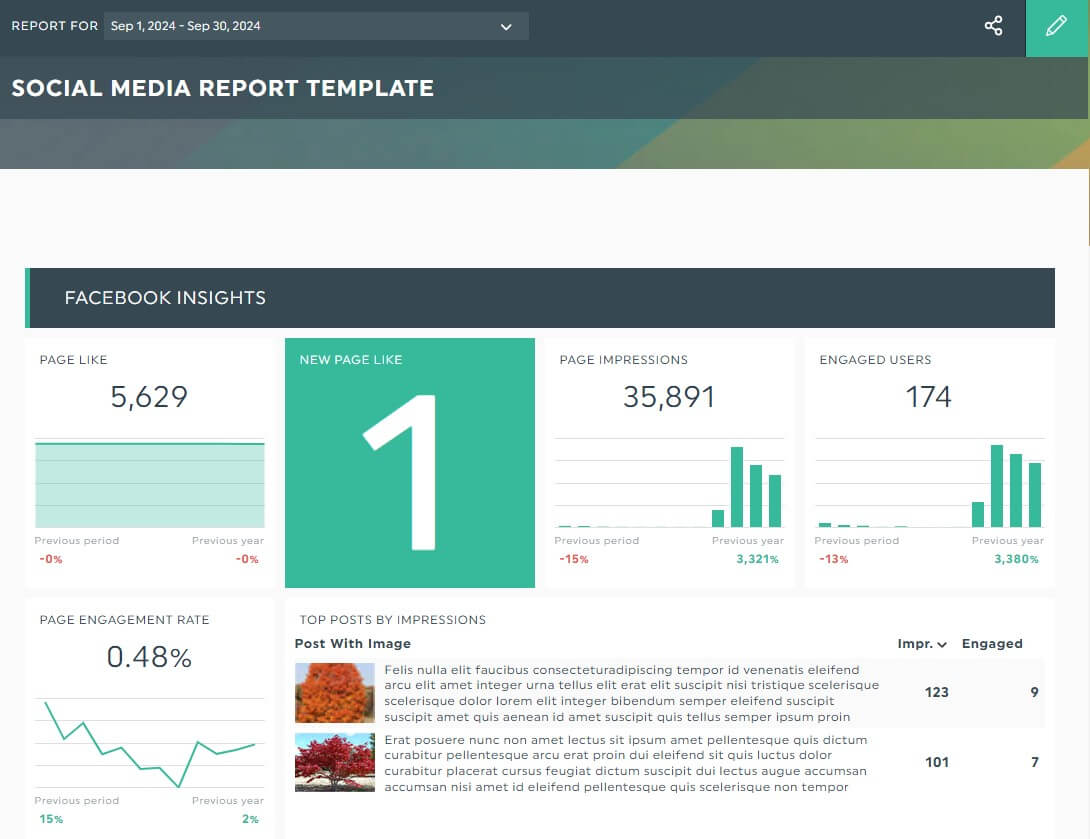
Task: Click the date range dropdown chevron
Action: coord(506,27)
